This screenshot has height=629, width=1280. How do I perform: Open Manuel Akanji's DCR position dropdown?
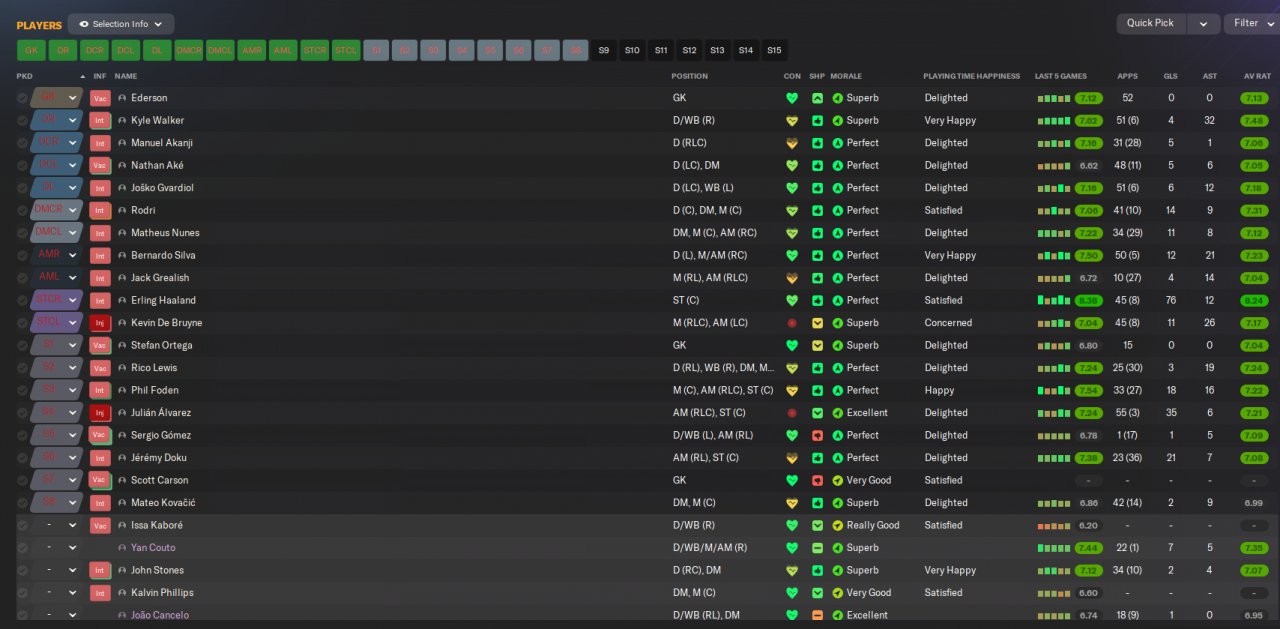[56, 143]
